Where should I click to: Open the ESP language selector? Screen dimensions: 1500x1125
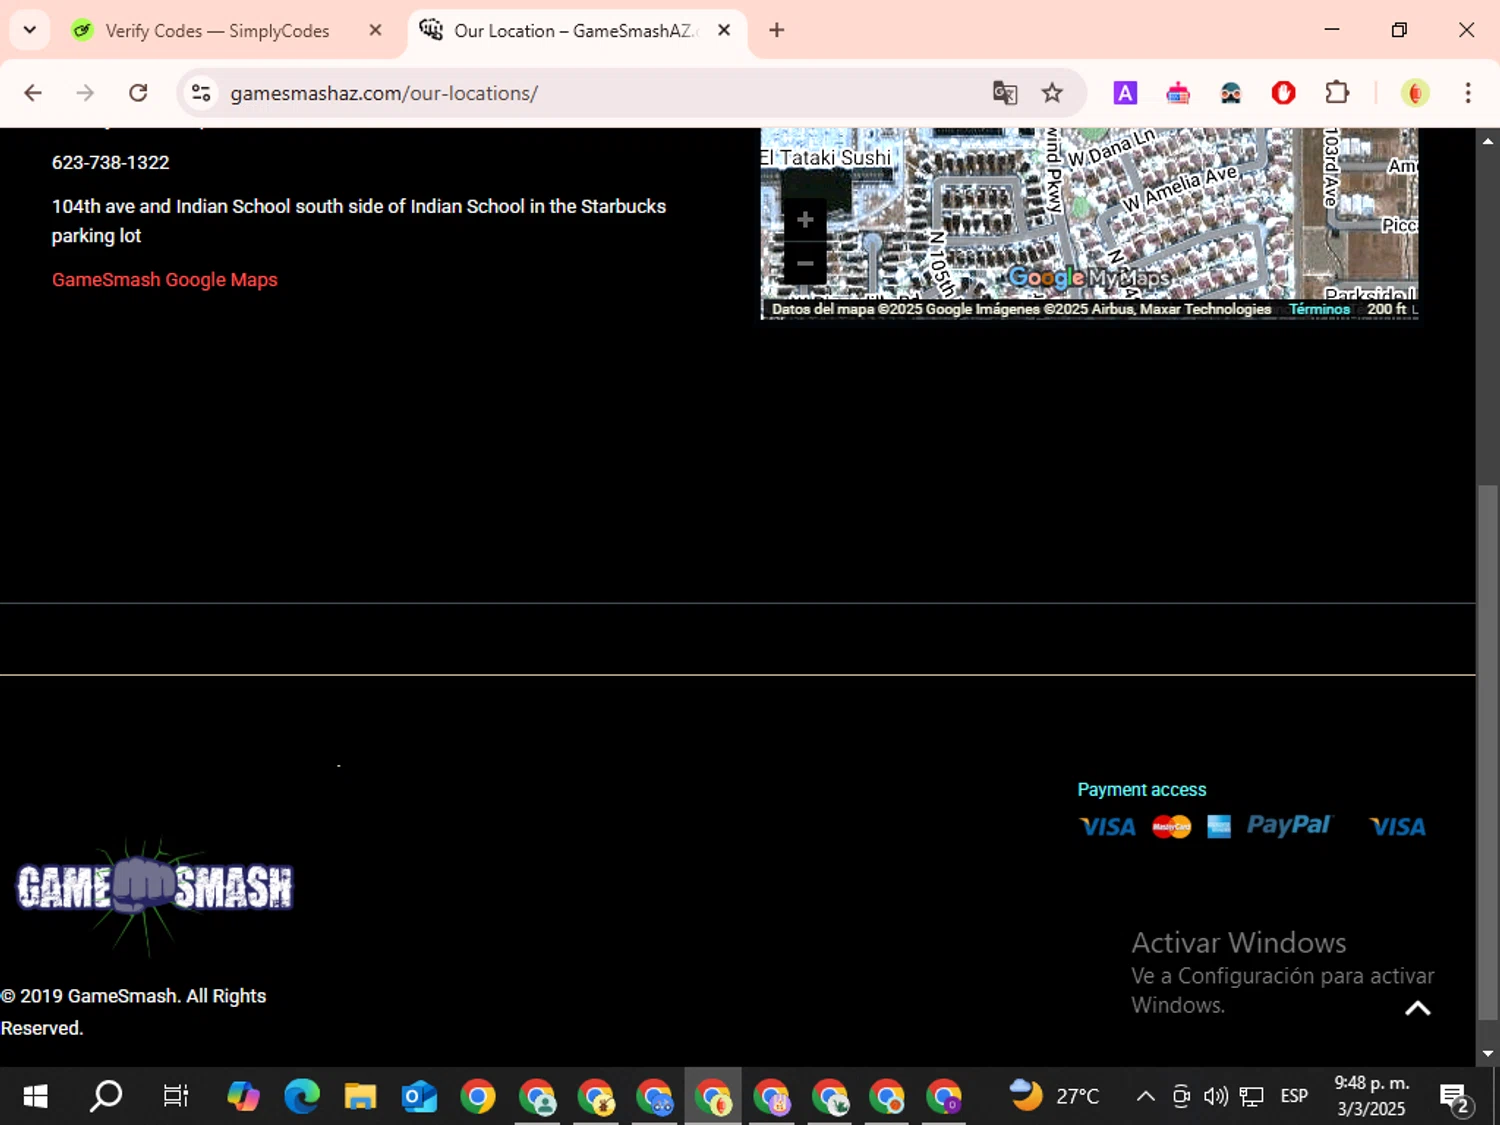[x=1294, y=1097]
